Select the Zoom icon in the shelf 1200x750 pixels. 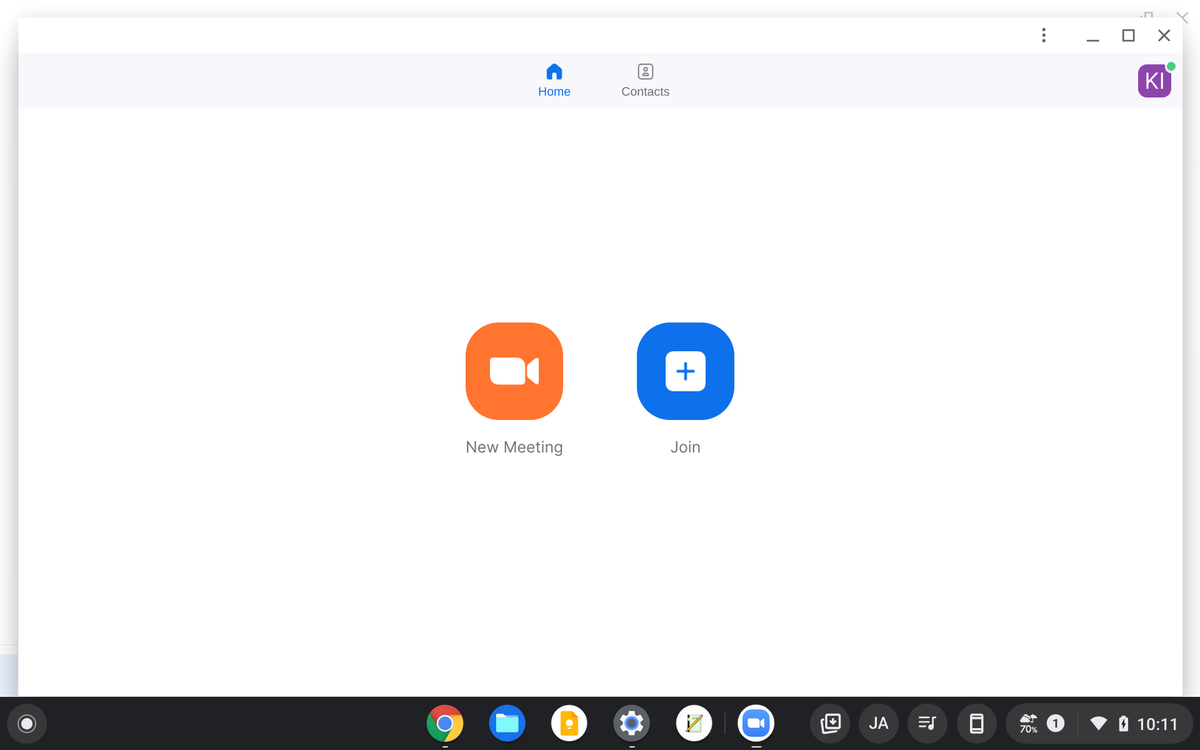tap(756, 723)
